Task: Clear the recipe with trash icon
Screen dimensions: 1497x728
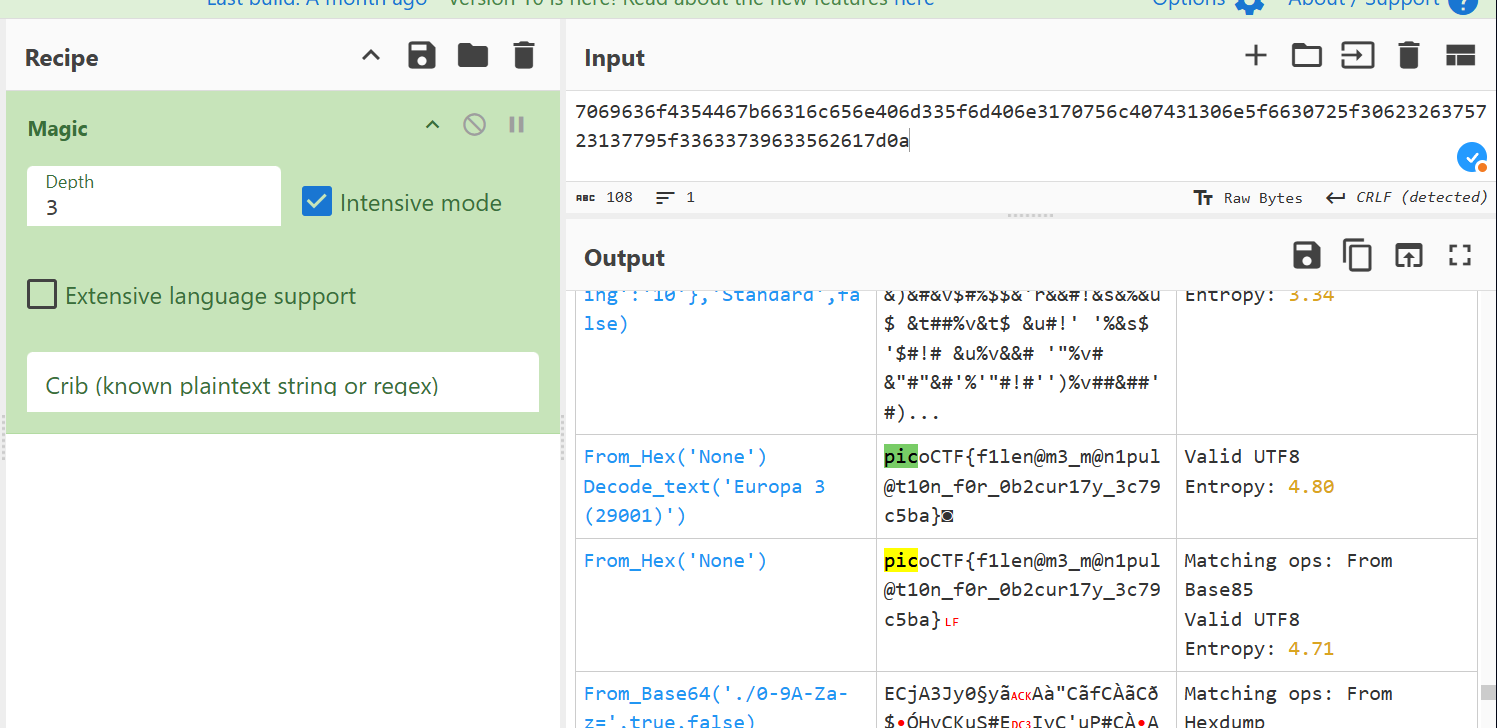Action: click(x=524, y=56)
